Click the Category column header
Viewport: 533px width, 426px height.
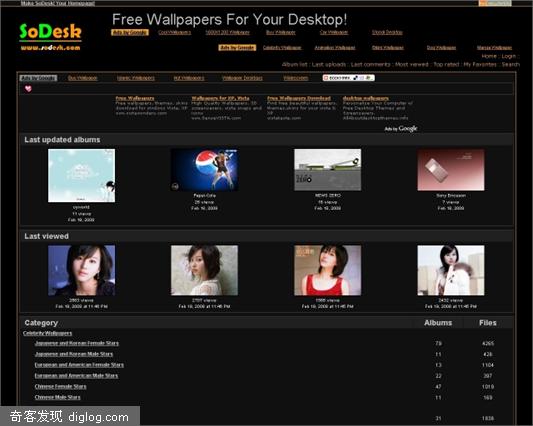coord(41,323)
